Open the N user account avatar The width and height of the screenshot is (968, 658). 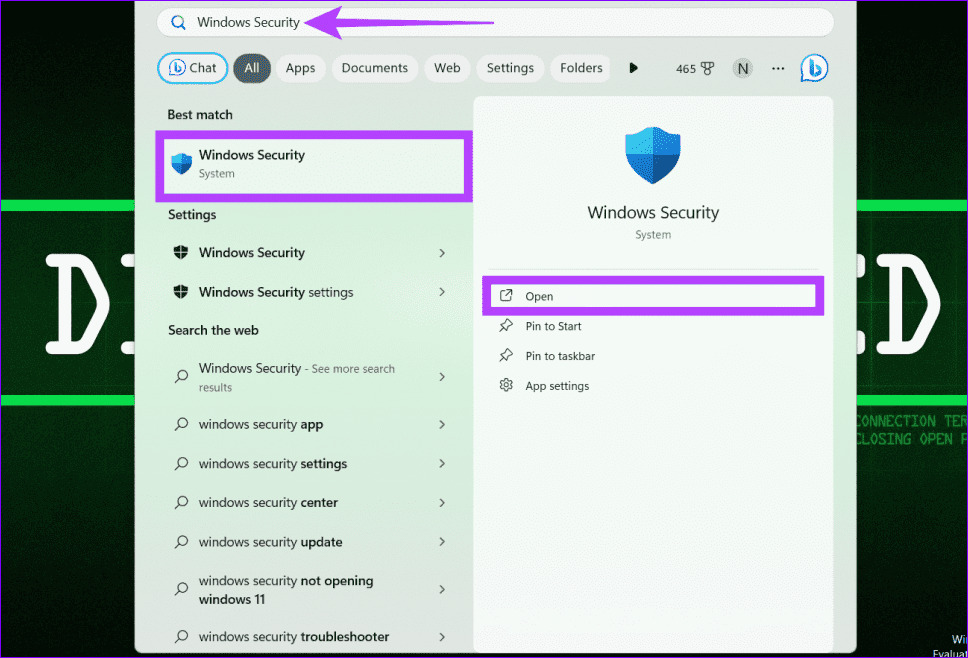(x=743, y=69)
